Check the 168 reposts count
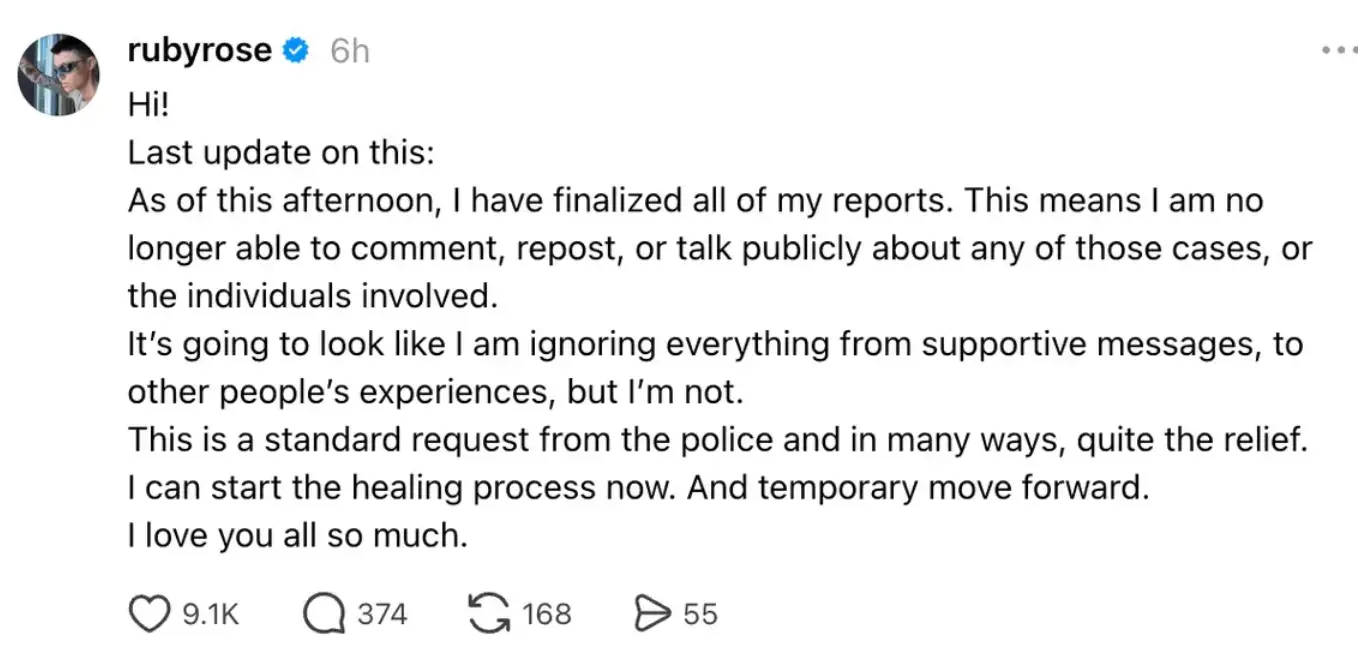This screenshot has height=664, width=1358. 546,613
